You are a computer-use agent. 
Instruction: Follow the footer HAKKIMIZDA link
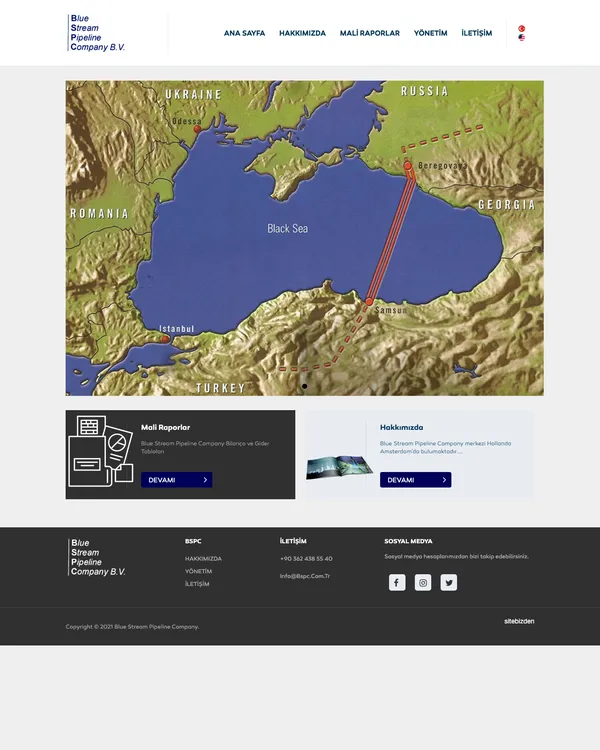tap(203, 559)
